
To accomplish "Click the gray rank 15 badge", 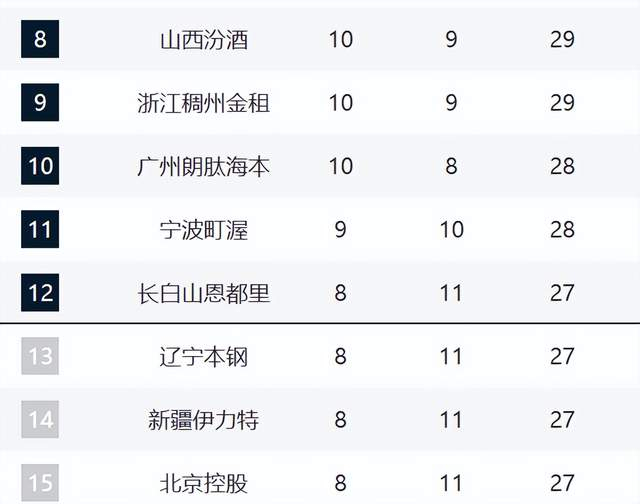I will pos(40,483).
